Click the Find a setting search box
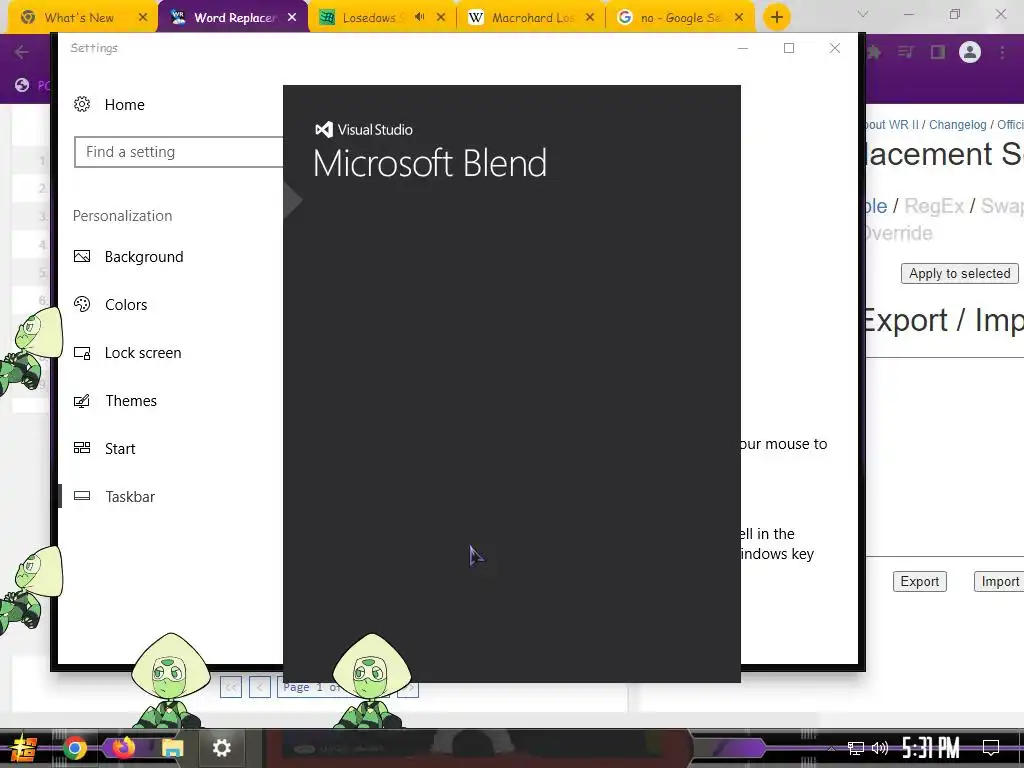Image resolution: width=1024 pixels, height=768 pixels. [178, 152]
